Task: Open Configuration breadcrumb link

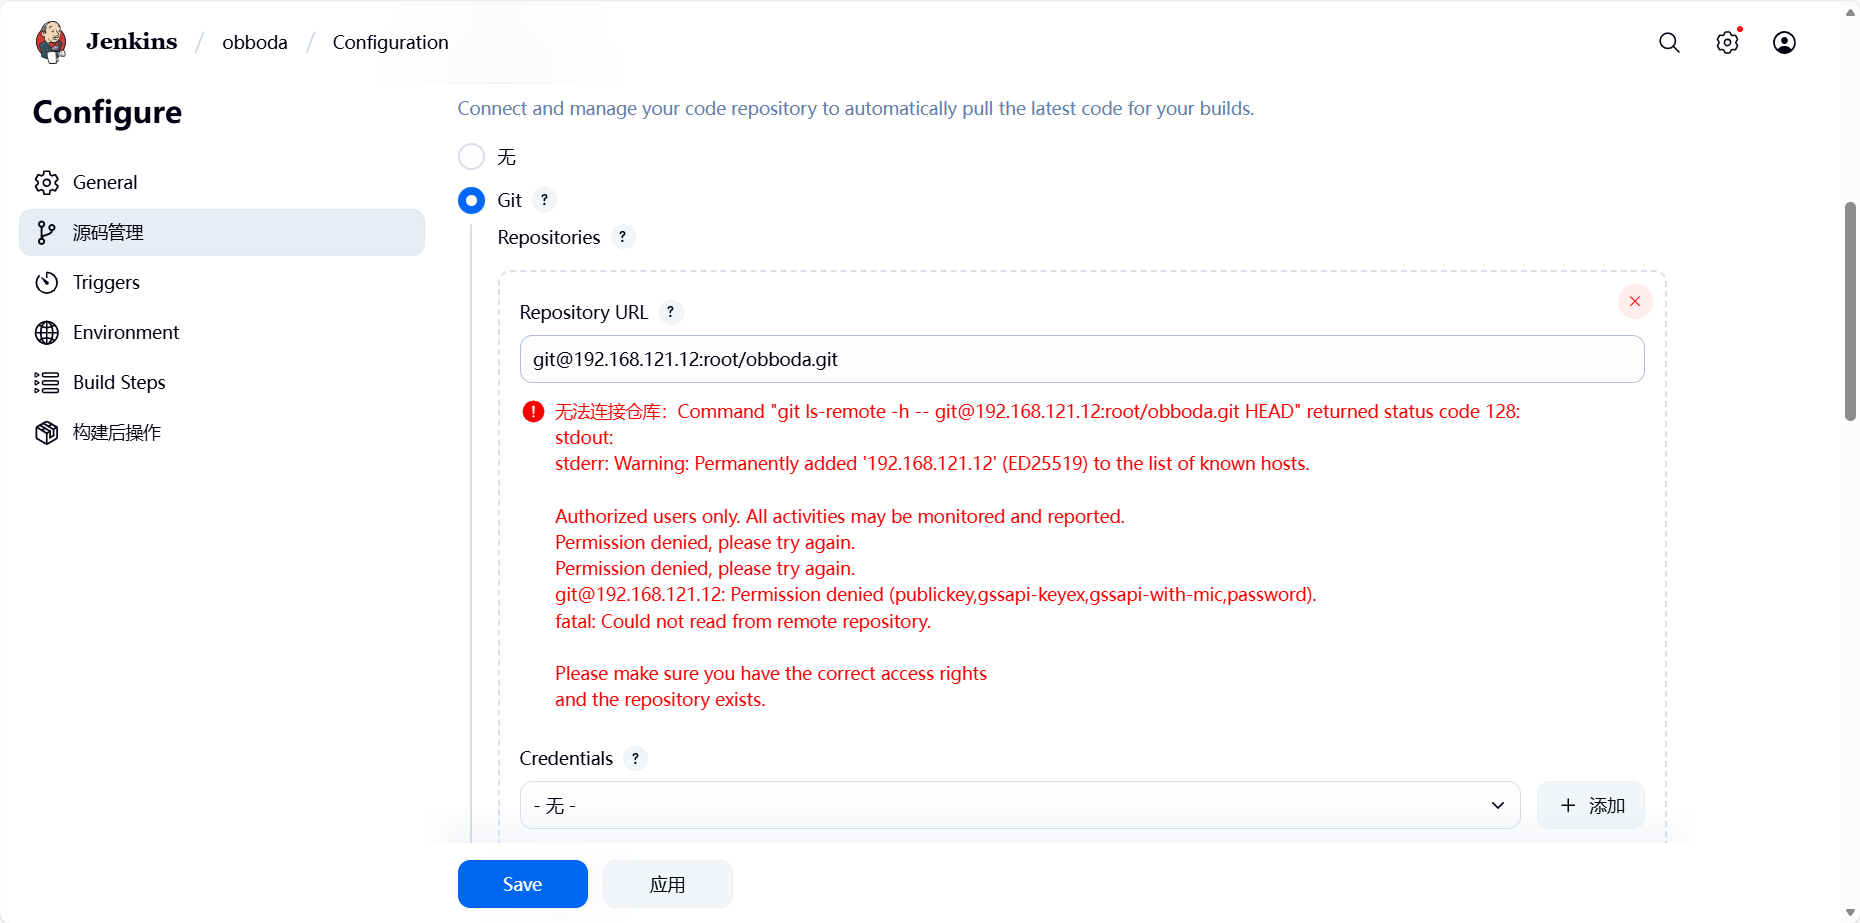Action: tap(390, 42)
